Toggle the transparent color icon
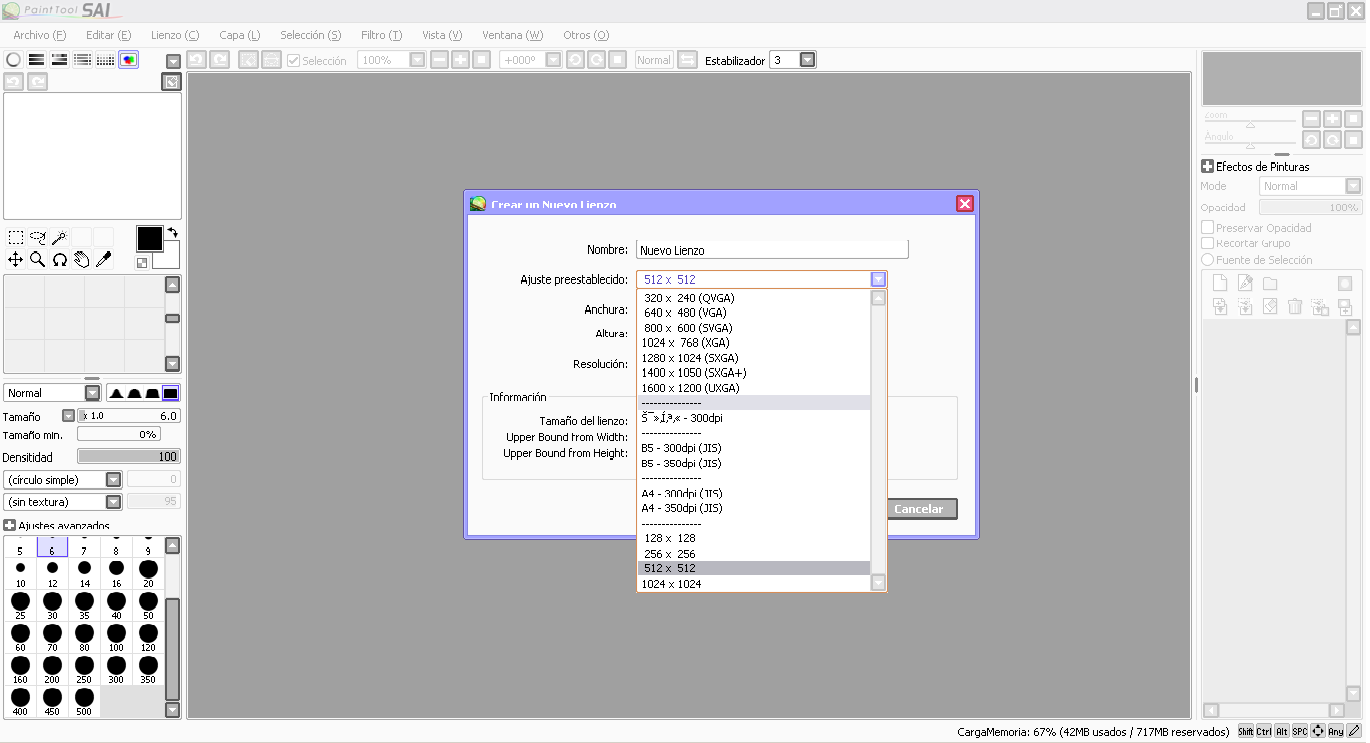The height and width of the screenshot is (743, 1370). [x=142, y=263]
